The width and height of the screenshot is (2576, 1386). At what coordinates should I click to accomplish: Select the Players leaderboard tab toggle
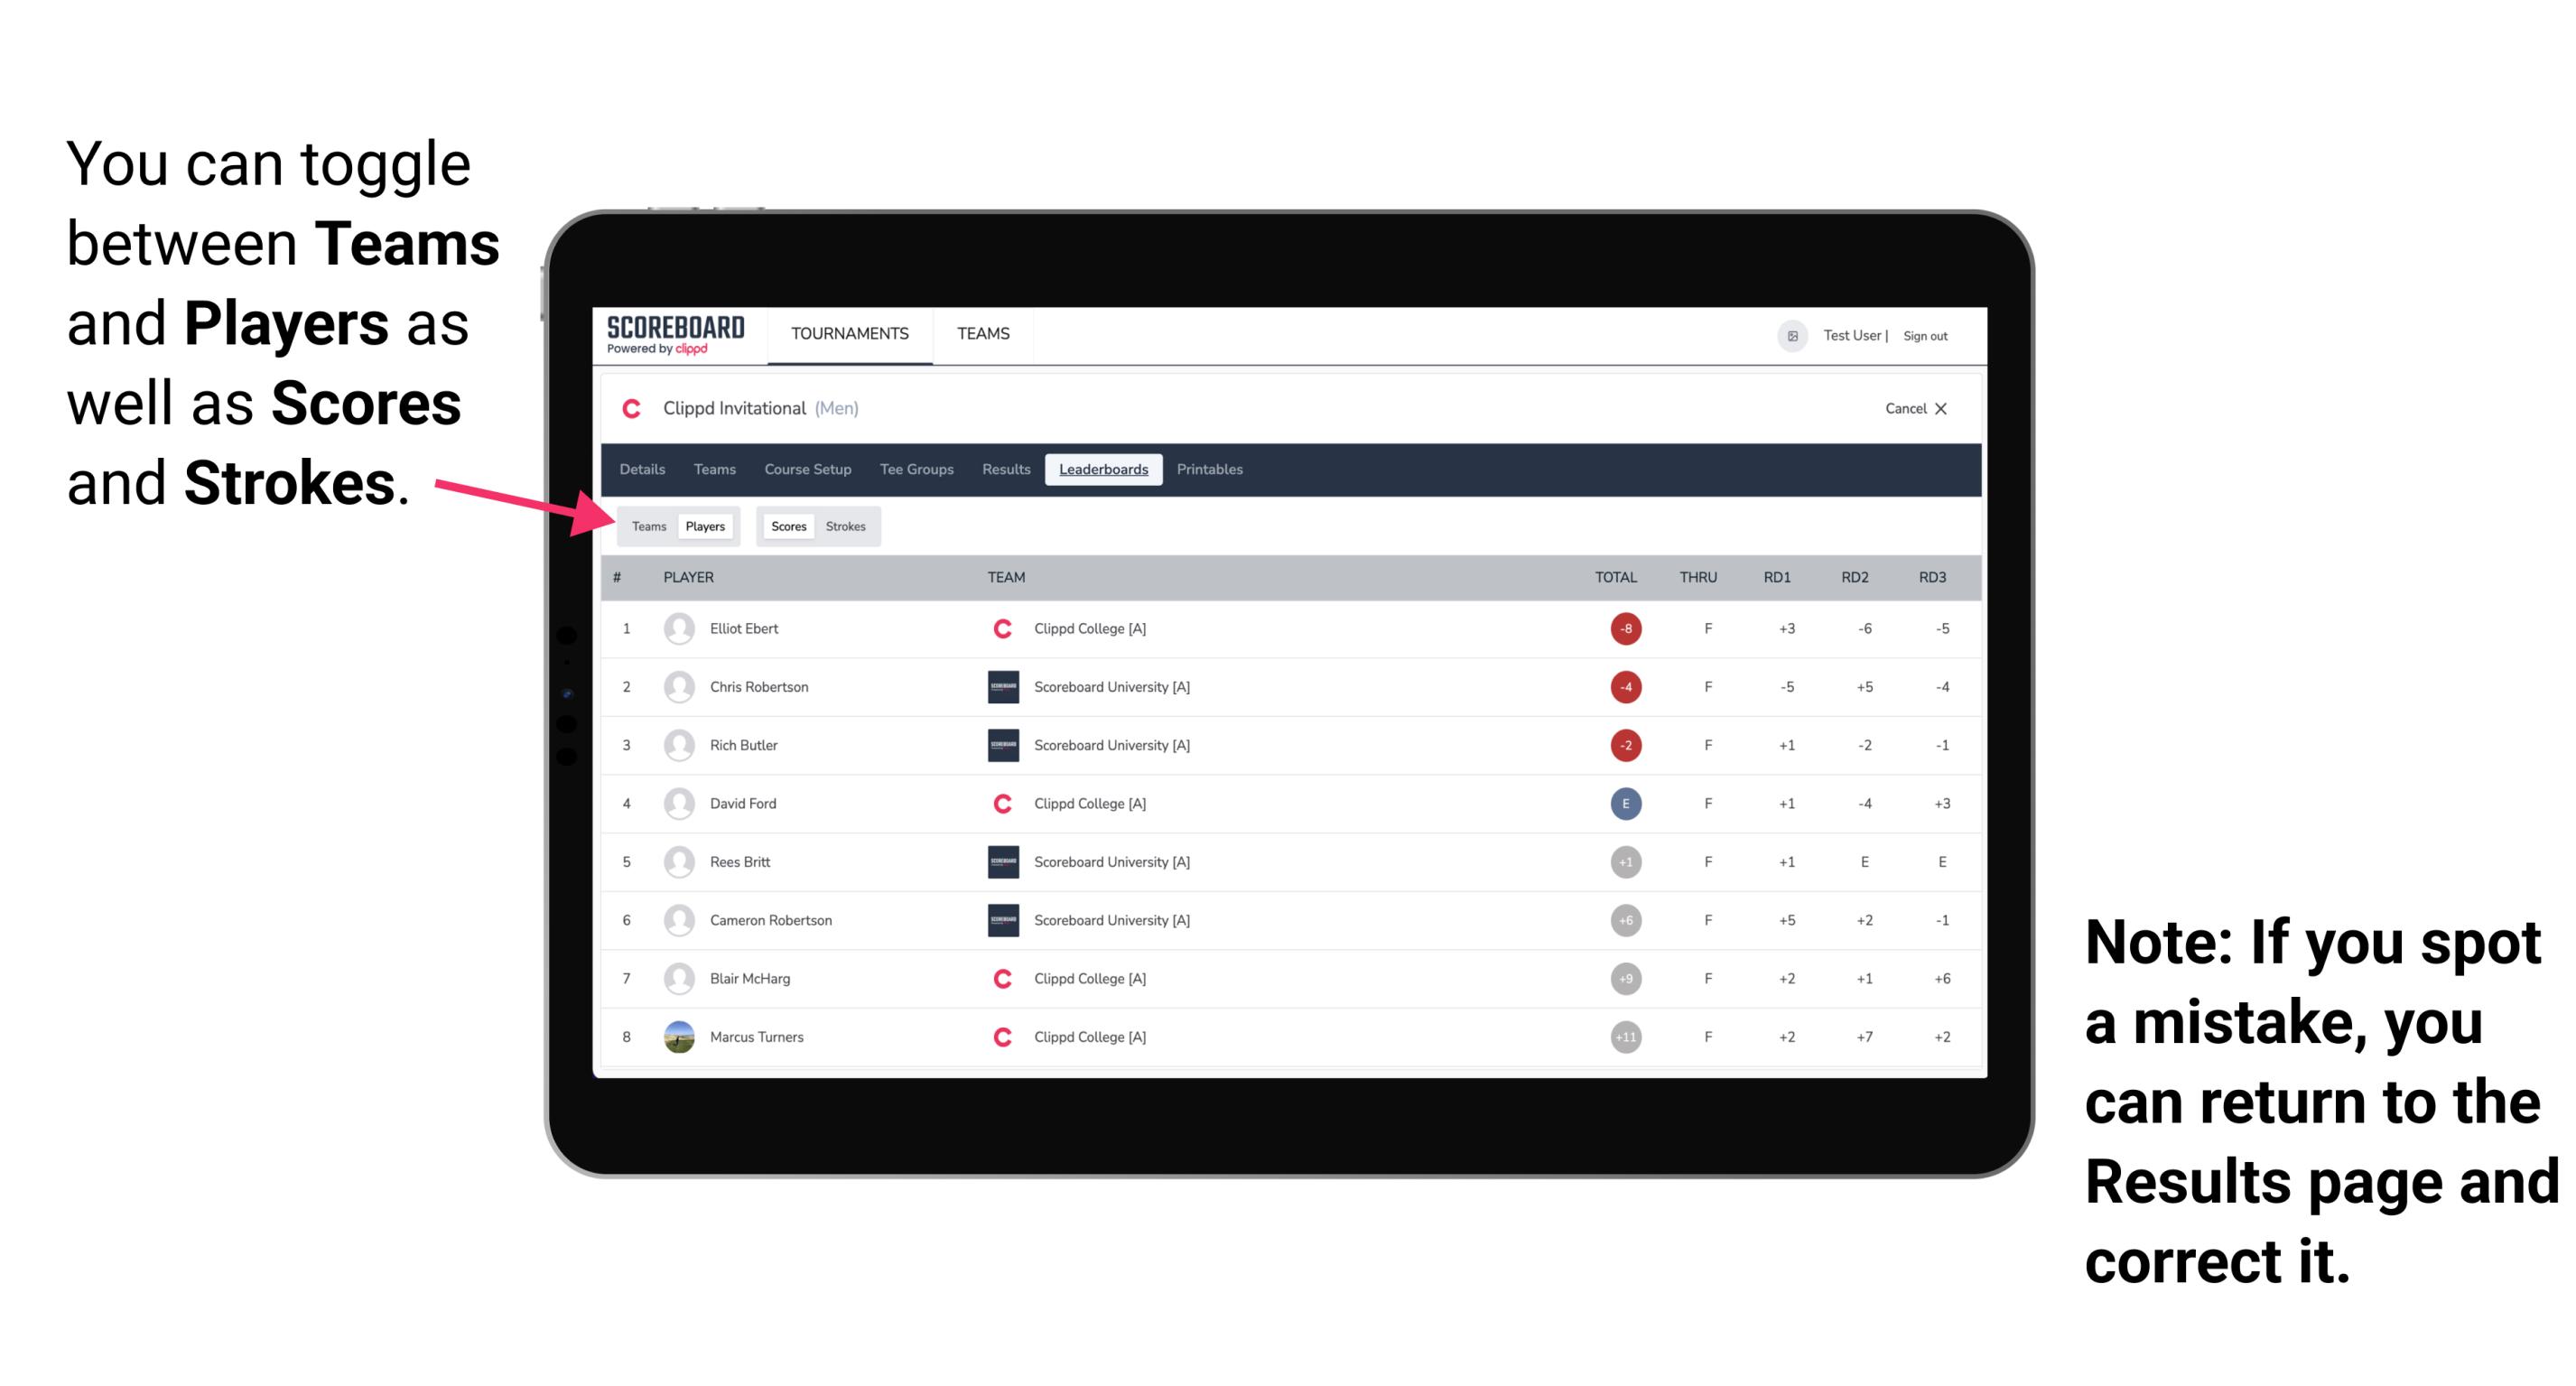tap(702, 526)
